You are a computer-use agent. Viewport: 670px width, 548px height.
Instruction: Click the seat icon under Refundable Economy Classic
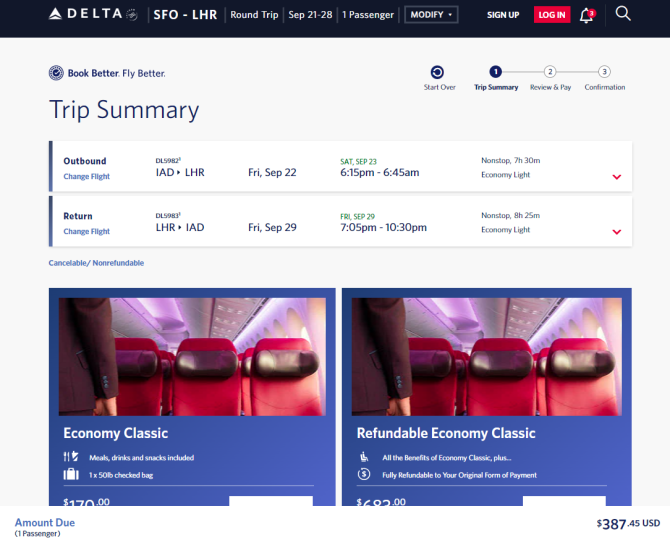tap(364, 457)
